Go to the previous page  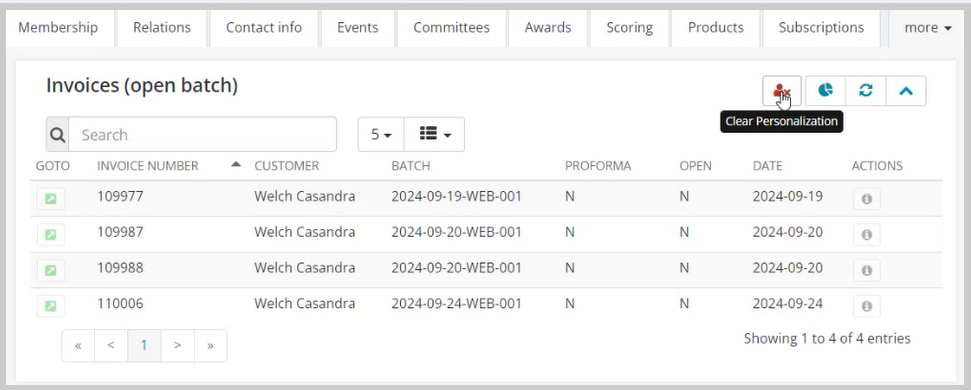(111, 345)
